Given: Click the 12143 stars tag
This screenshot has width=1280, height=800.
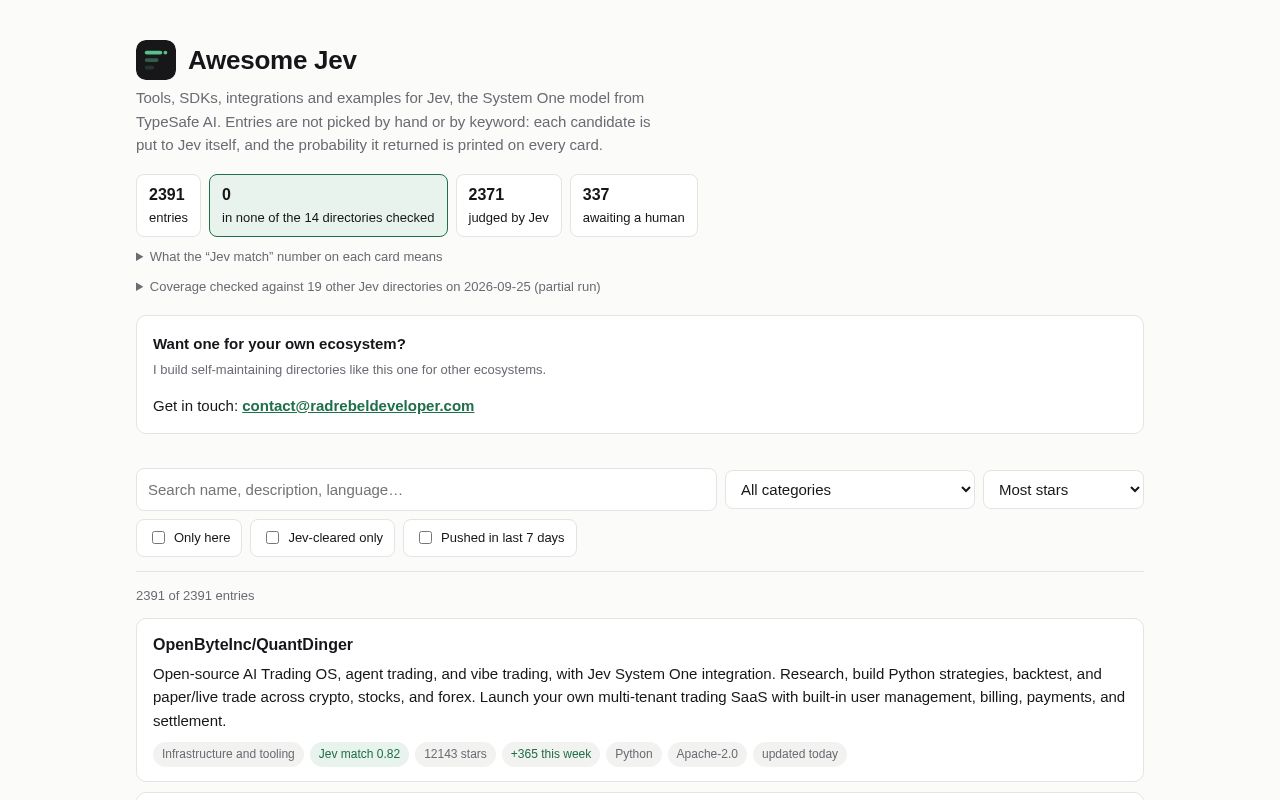Looking at the screenshot, I should coord(455,754).
